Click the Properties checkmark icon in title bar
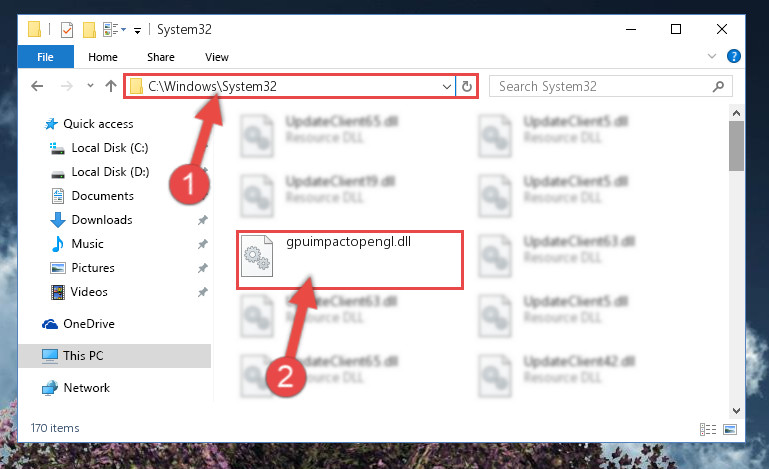 tap(67, 30)
